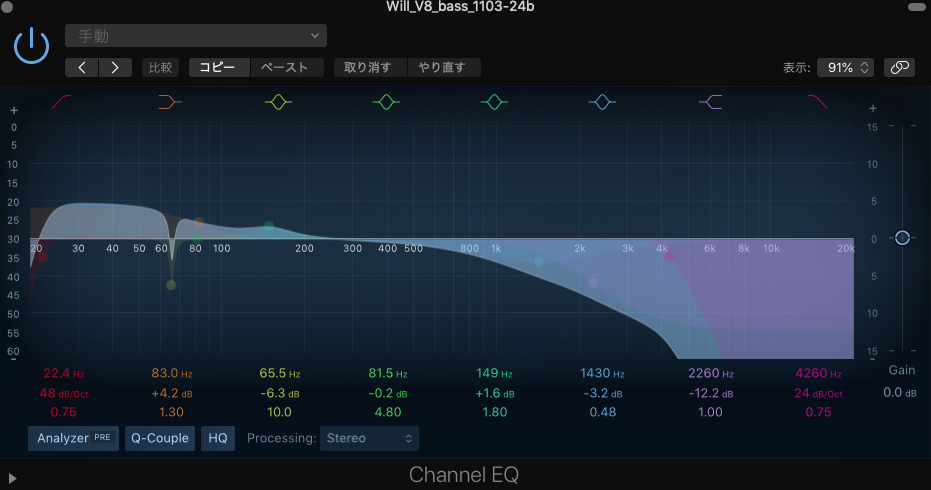This screenshot has height=490, width=931.
Task: Click the 83.0 Hz frequency value
Action: tap(172, 374)
